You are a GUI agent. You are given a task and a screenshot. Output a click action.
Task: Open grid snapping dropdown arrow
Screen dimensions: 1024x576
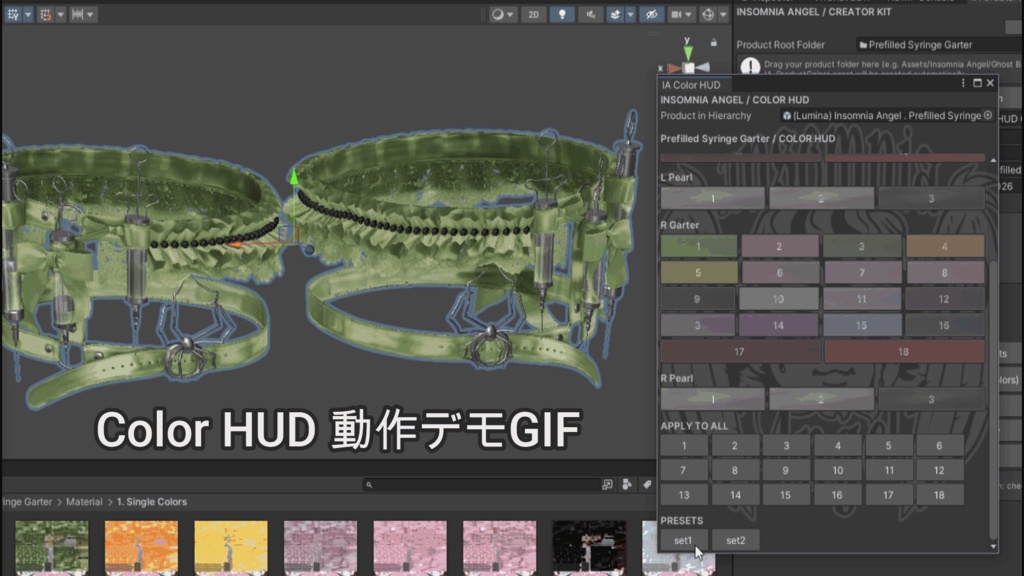28,14
